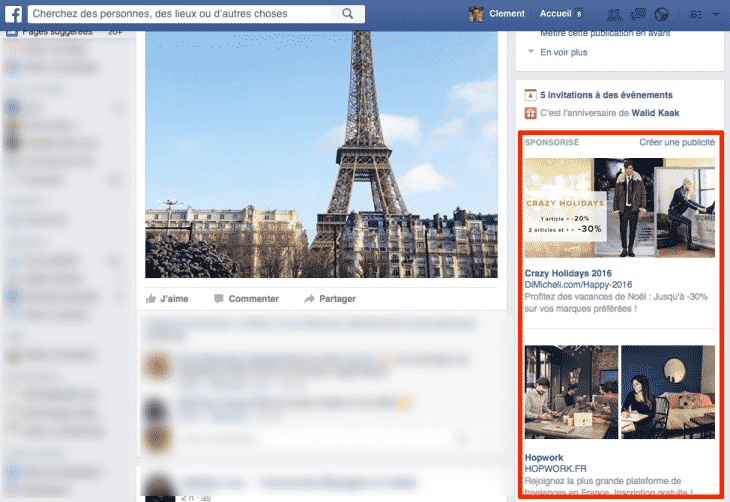Open the privacy shortcuts icon

[x=696, y=15]
